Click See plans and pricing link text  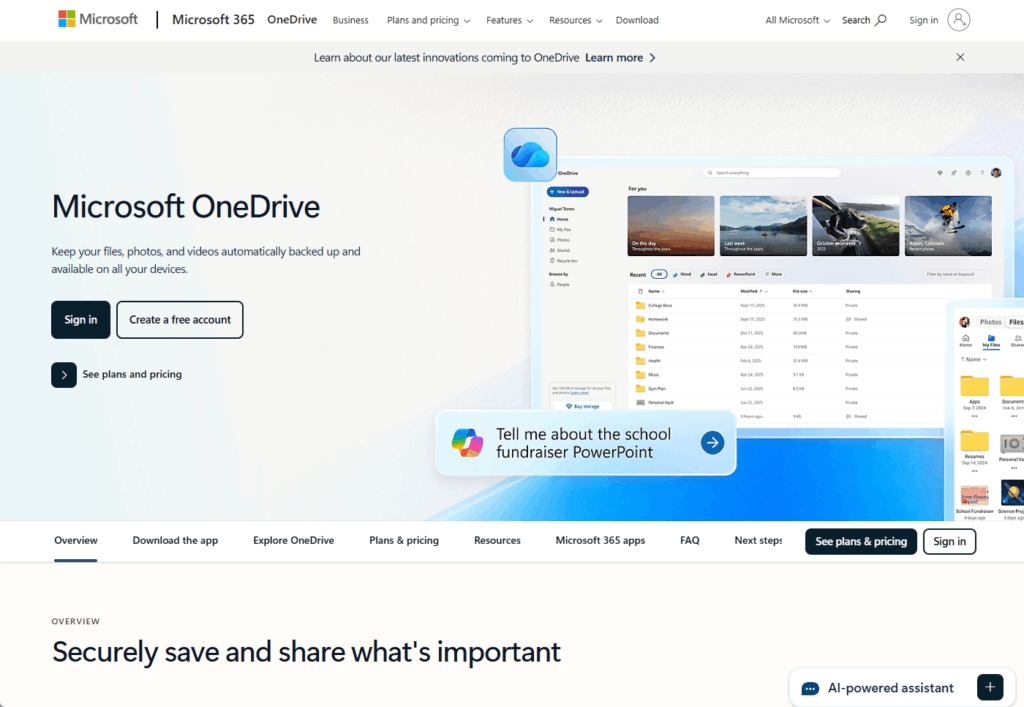(x=132, y=374)
